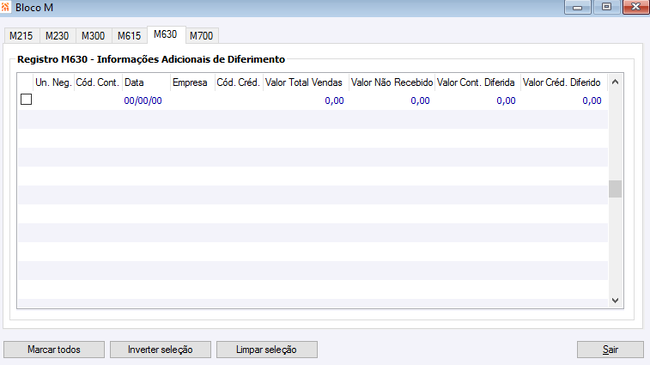This screenshot has height=365, width=650.
Task: Open the M700 tab
Action: coord(201,36)
